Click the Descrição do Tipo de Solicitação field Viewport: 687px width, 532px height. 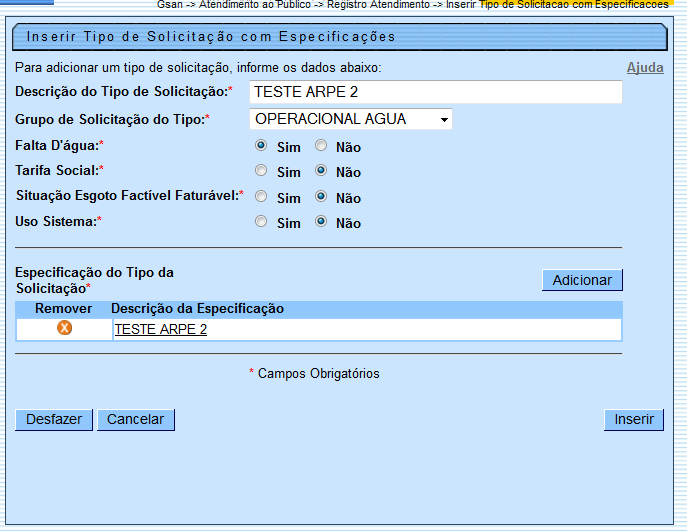pos(435,92)
